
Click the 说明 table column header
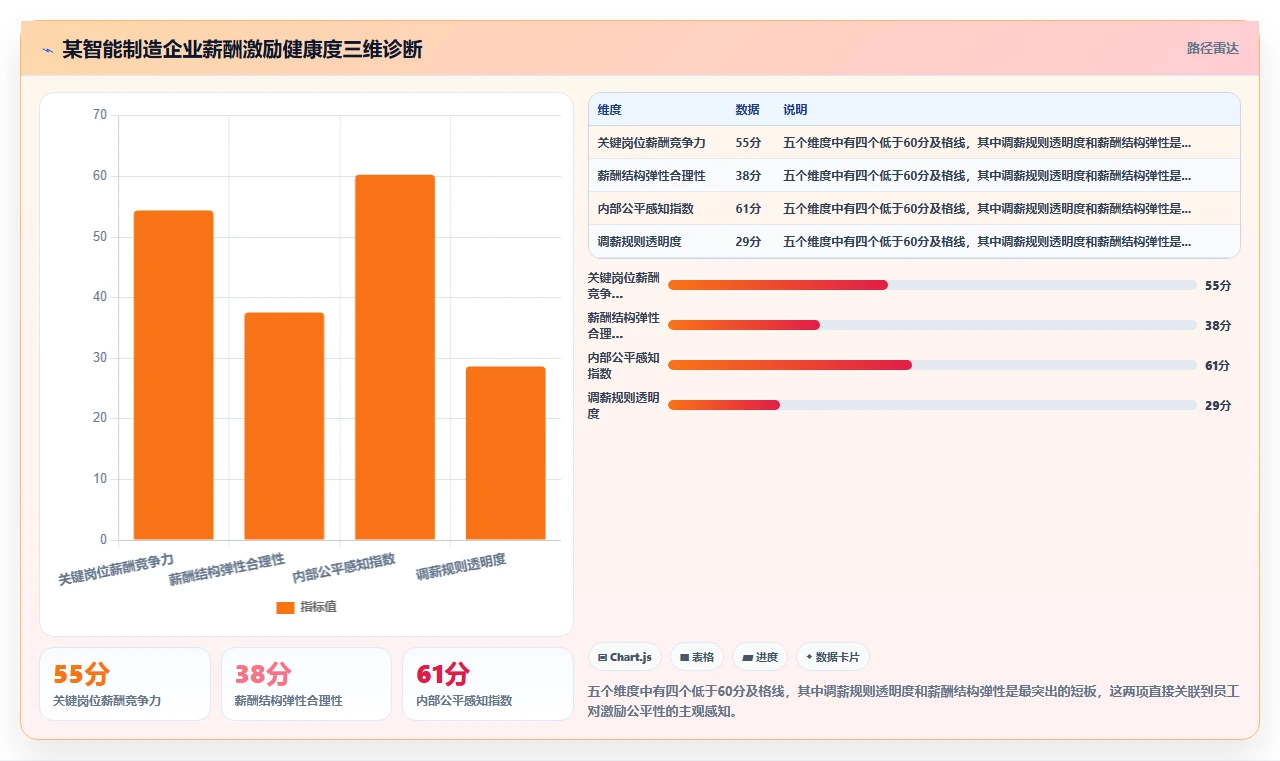coord(795,109)
